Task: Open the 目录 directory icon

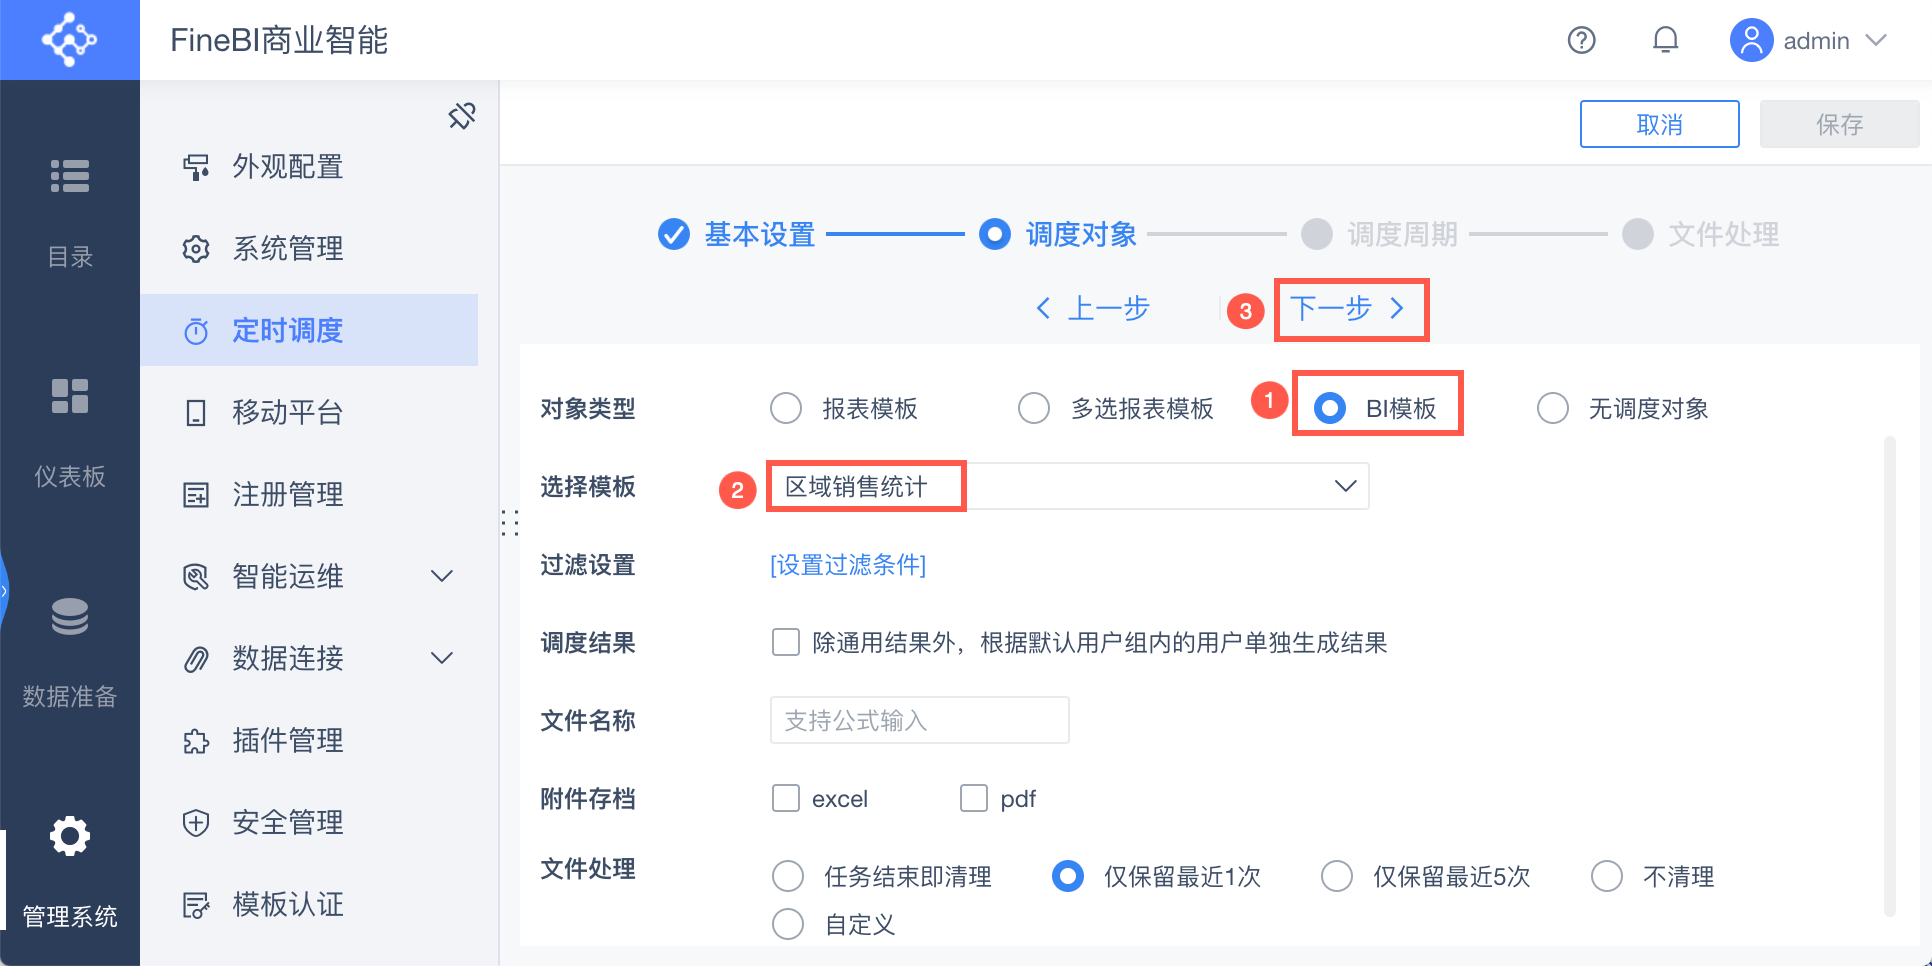Action: click(70, 176)
